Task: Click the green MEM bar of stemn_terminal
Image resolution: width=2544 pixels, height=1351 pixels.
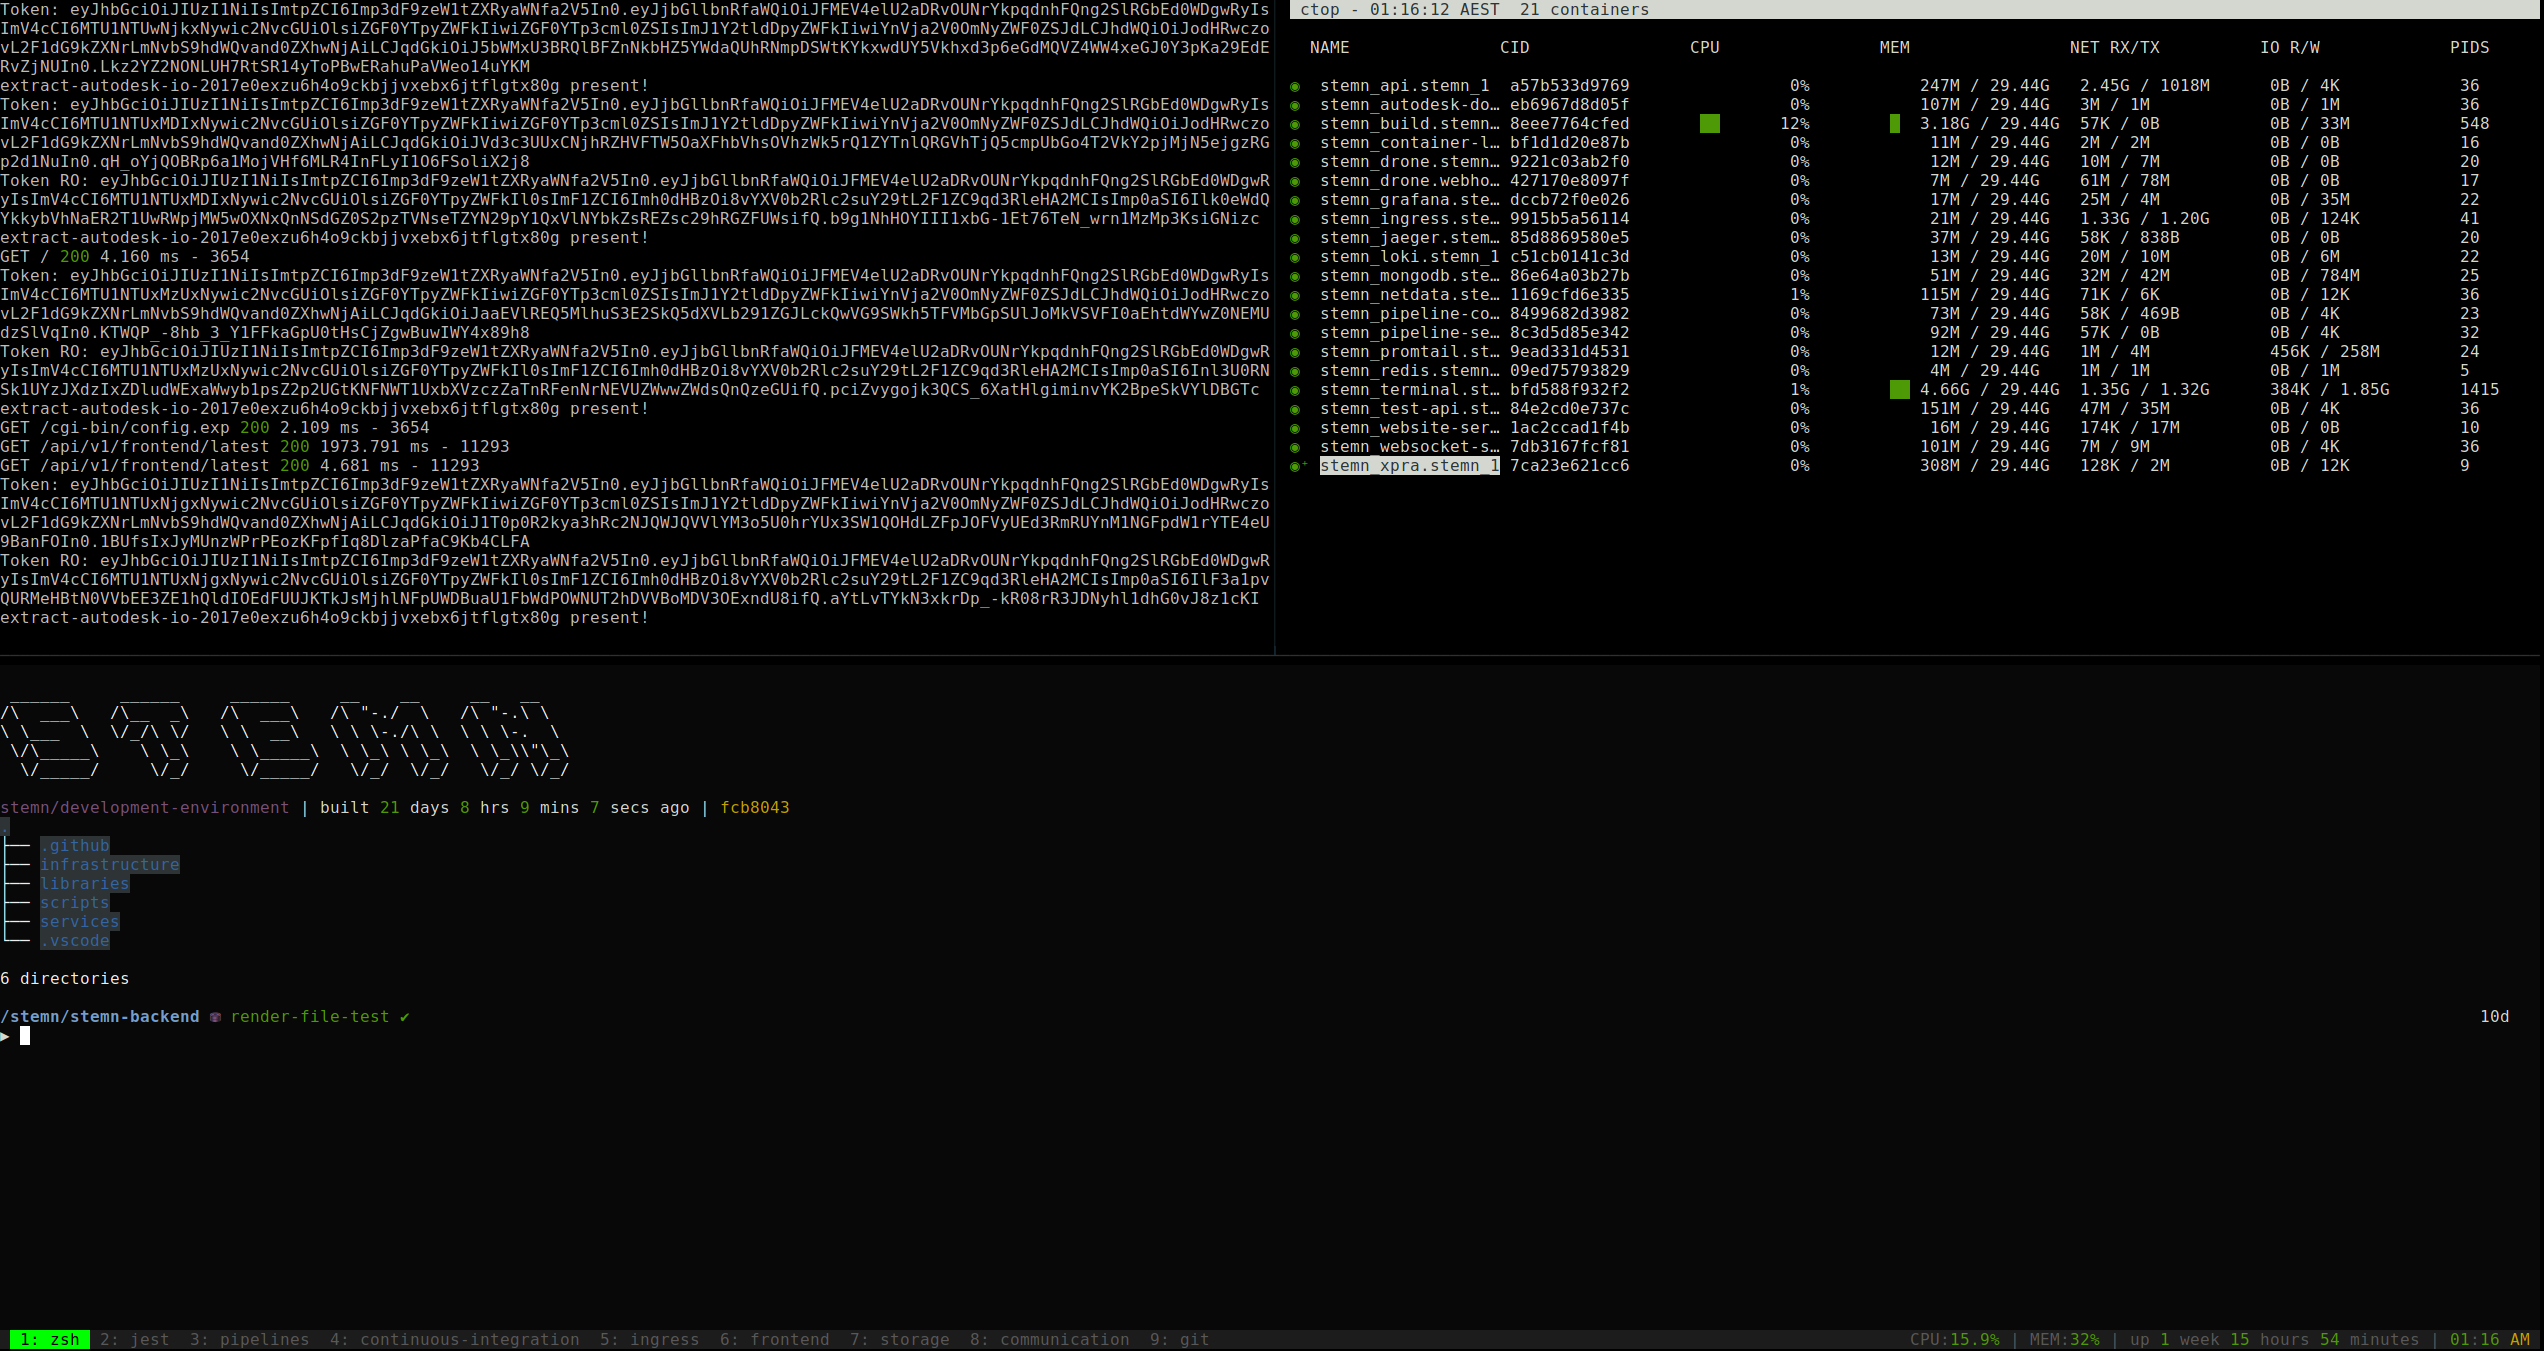Action: (1900, 390)
